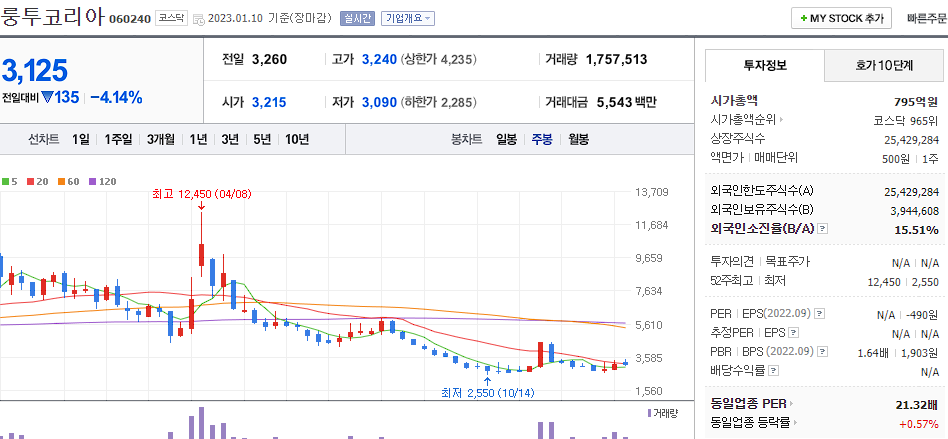Click the 최저 2,550 (10/14) chart marker
This screenshot has height=439, width=948.
488,393
